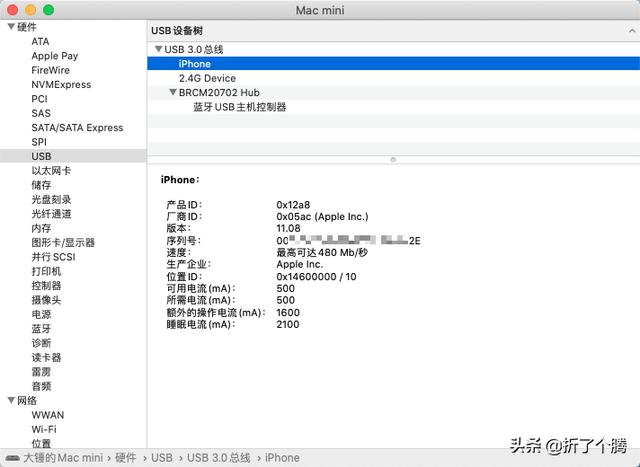Click the iPhone: detail heading
The height and width of the screenshot is (467, 640).
pos(180,180)
